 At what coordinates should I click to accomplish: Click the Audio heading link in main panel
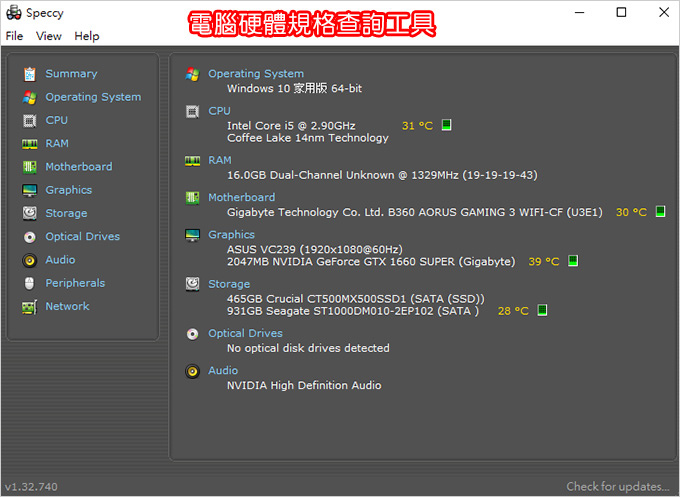point(223,371)
